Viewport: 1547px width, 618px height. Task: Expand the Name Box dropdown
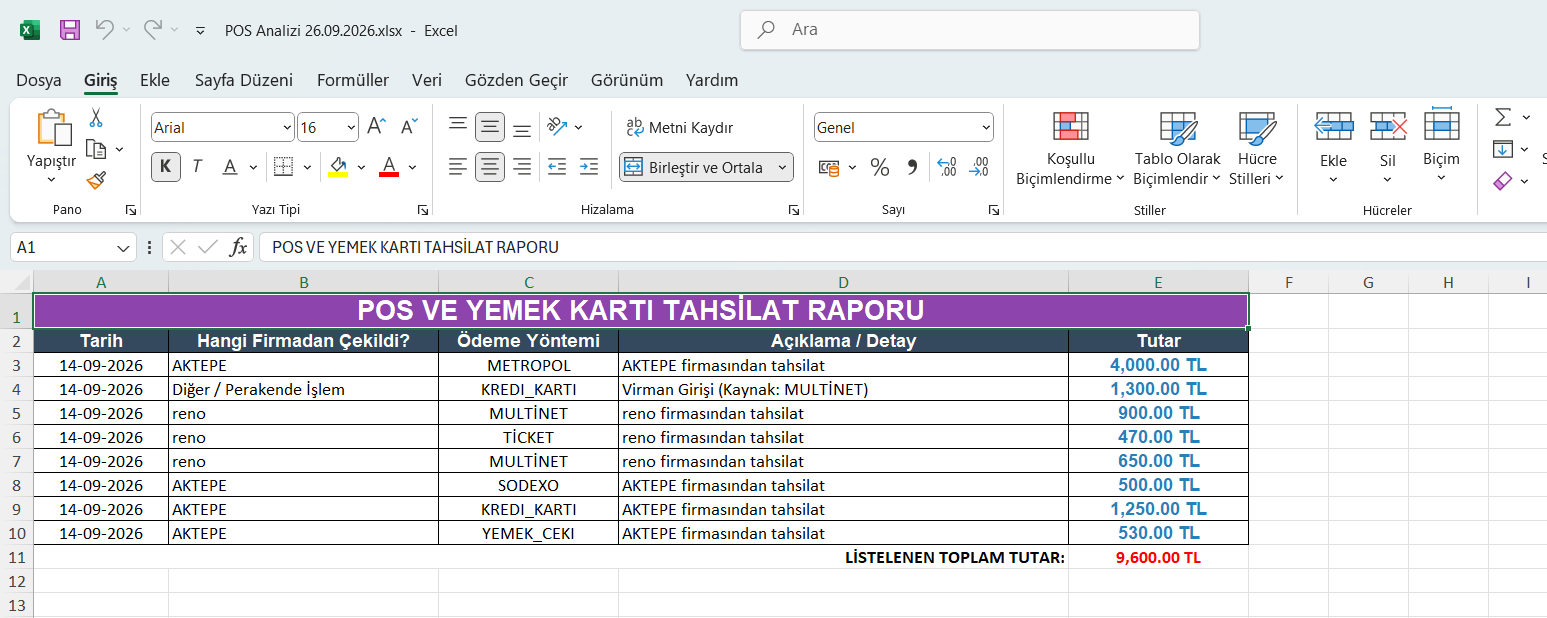pyautogui.click(x=123, y=247)
